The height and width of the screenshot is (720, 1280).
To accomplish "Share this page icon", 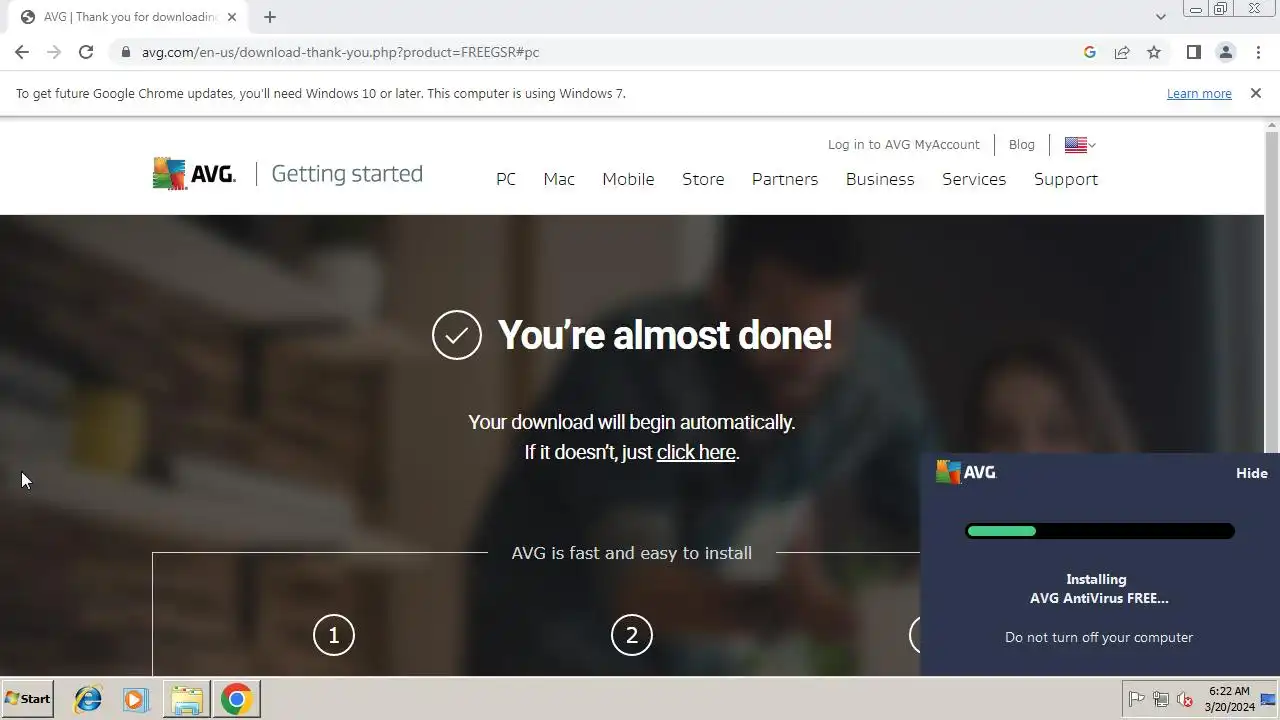I will pos(1122,52).
